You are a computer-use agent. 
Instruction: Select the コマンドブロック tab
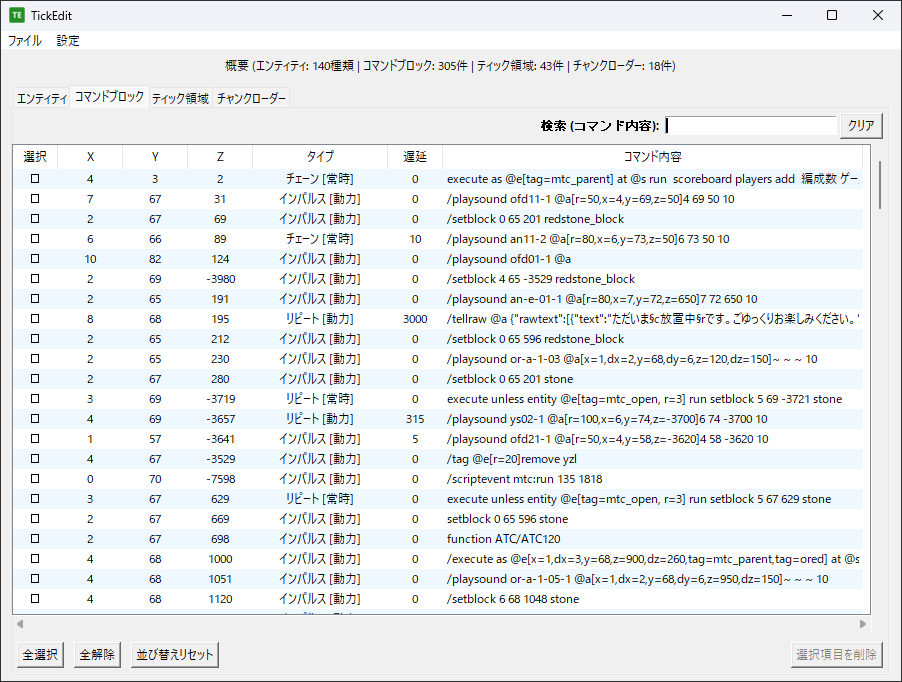coord(109,97)
